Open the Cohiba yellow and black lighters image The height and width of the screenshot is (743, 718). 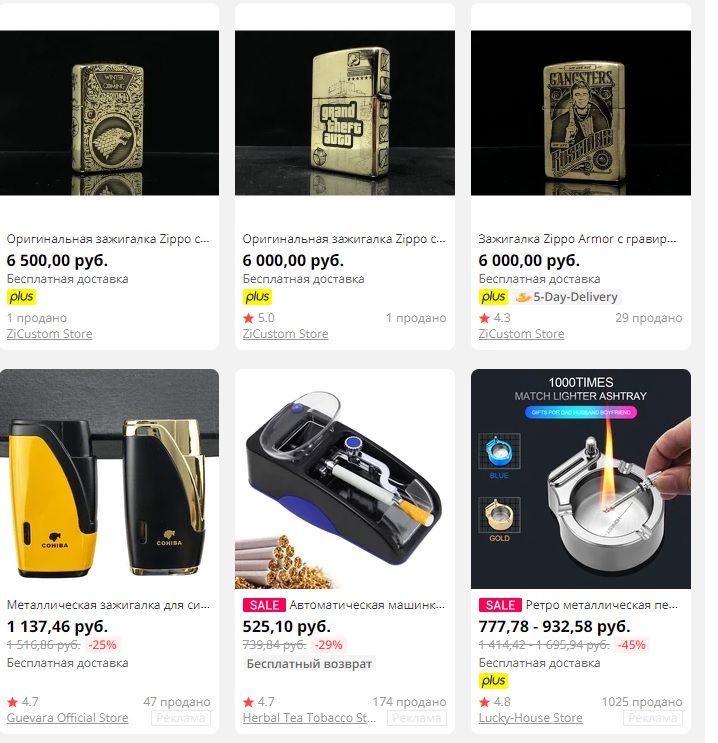[109, 479]
